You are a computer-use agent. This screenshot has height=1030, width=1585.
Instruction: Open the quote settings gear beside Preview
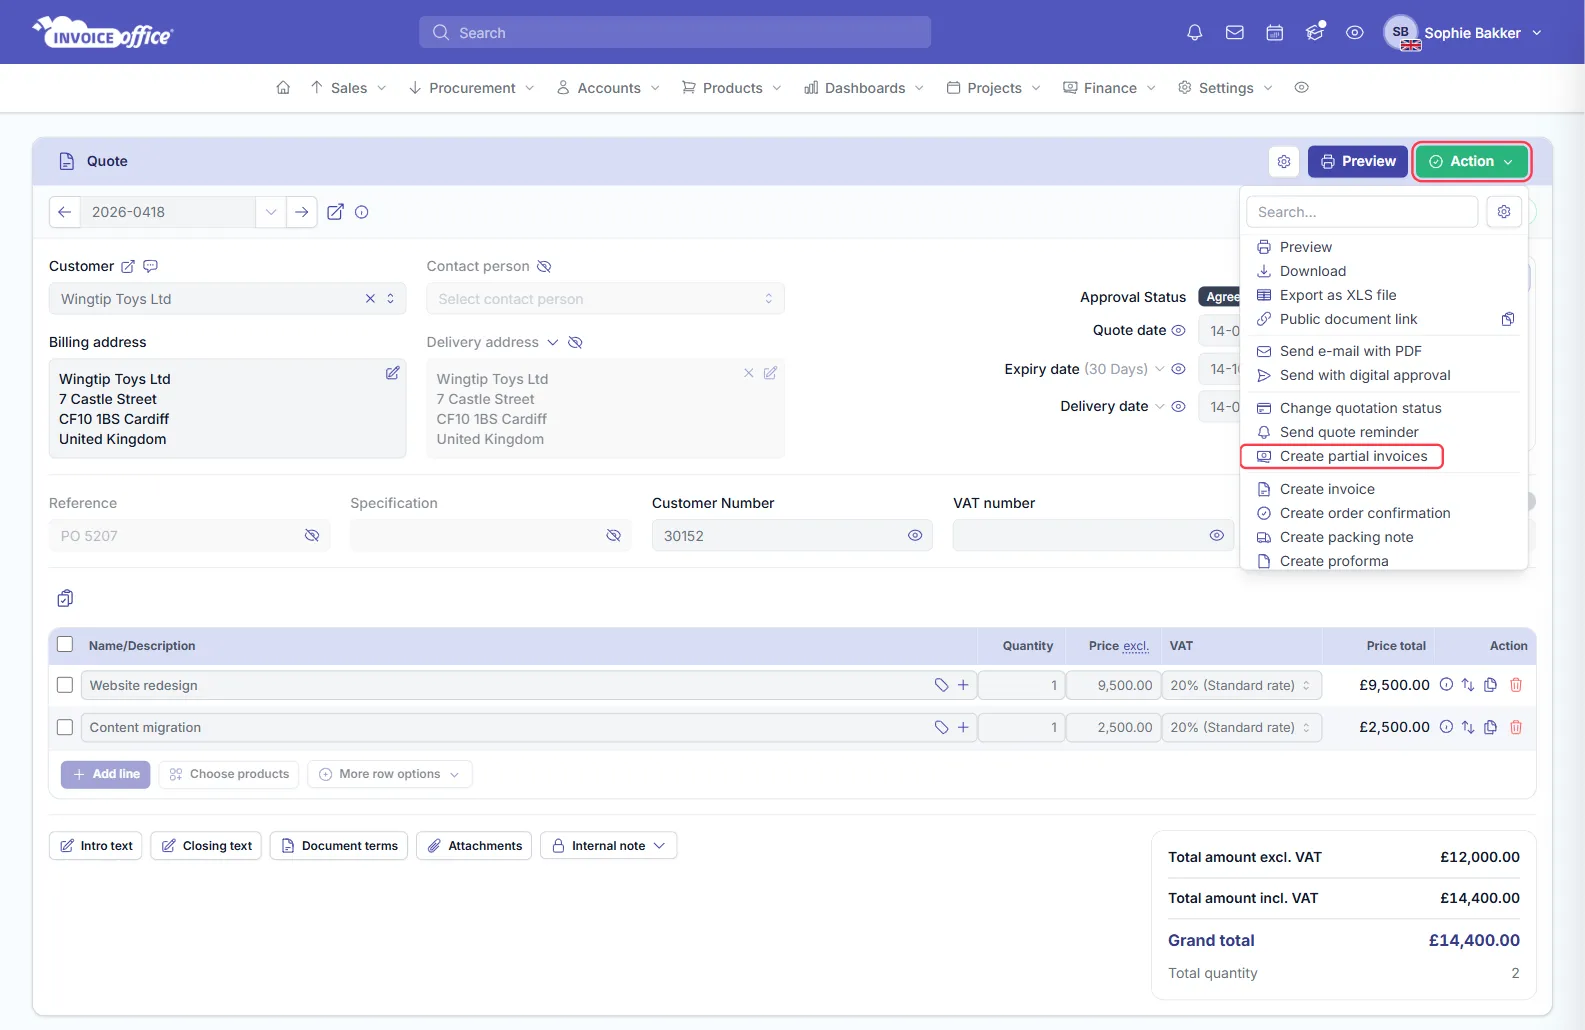[1284, 161]
